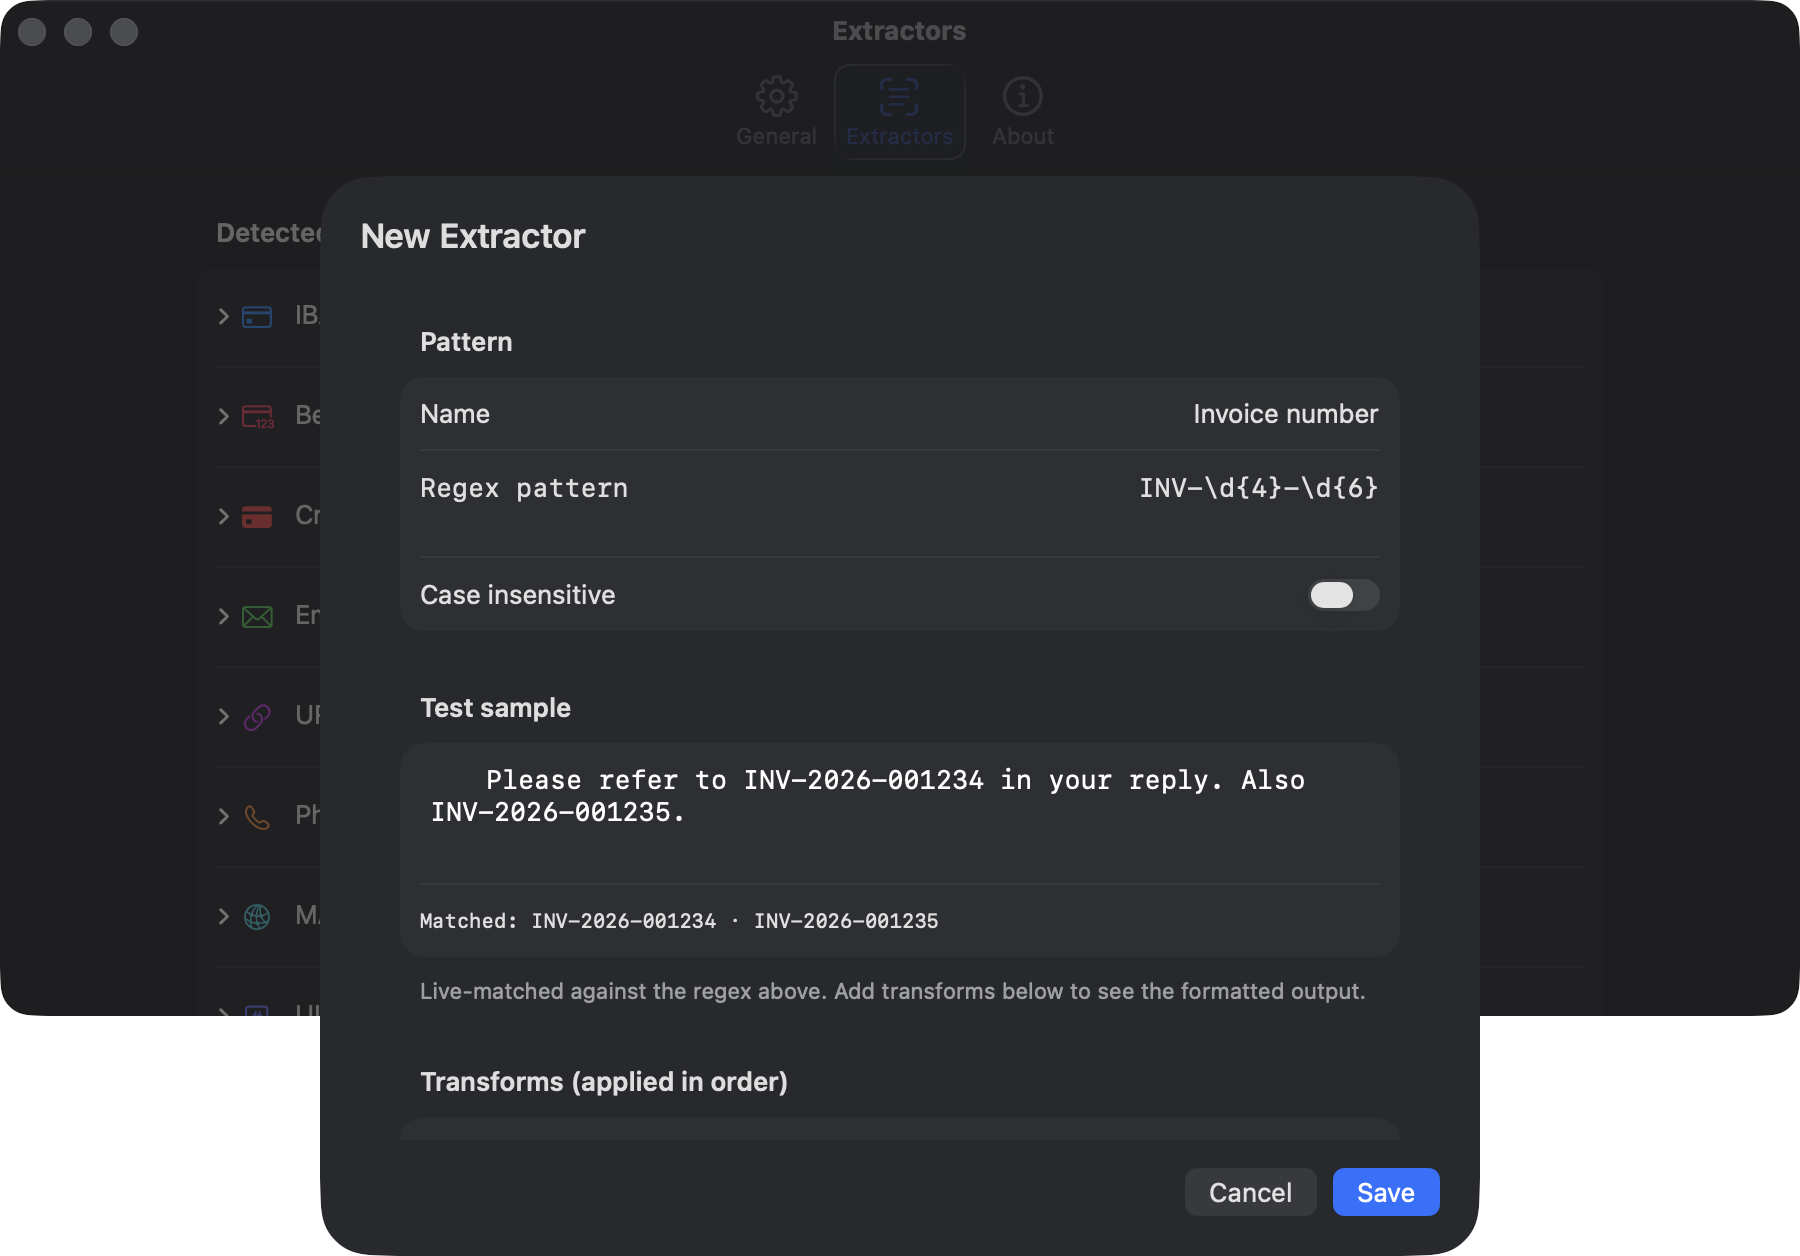Image resolution: width=1800 pixels, height=1256 pixels.
Task: Click the Pattern section heading
Action: (466, 342)
